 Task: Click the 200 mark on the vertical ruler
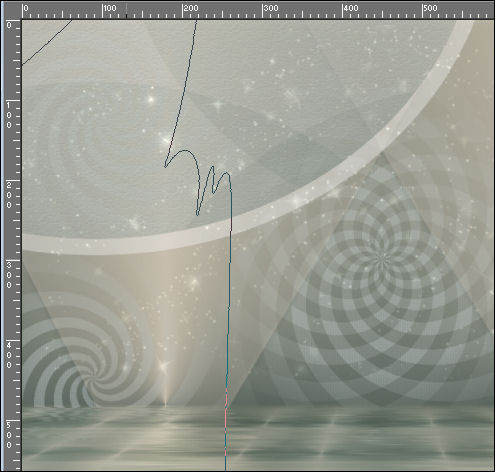(9, 195)
